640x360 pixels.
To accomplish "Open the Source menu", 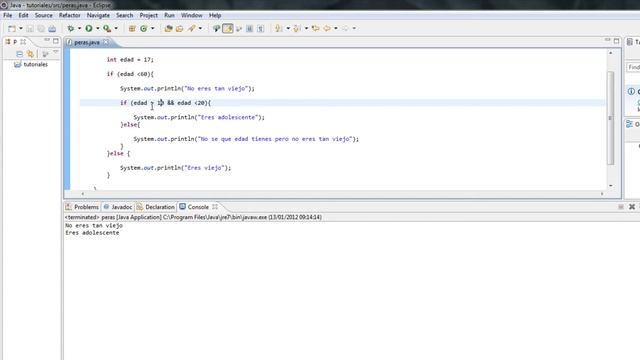I will click(44, 15).
